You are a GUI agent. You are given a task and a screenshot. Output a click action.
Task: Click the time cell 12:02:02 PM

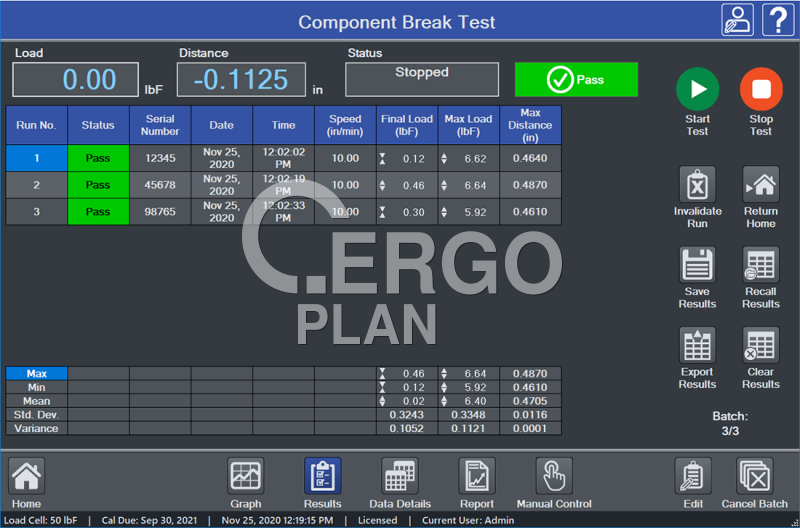[283, 158]
